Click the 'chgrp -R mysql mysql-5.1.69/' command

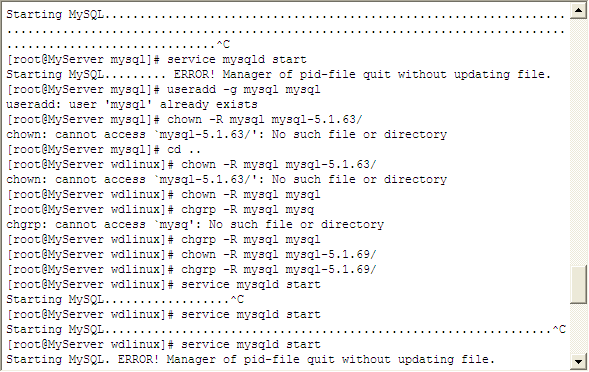coord(278,270)
